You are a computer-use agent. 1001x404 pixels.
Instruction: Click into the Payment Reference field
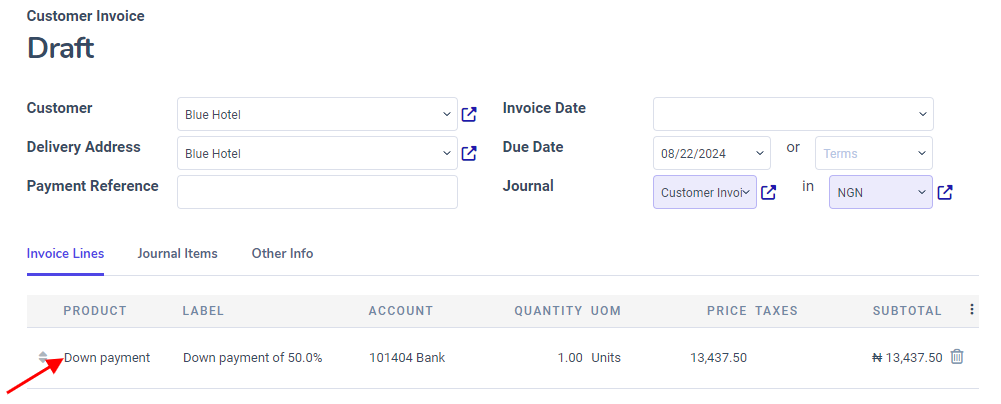point(317,192)
